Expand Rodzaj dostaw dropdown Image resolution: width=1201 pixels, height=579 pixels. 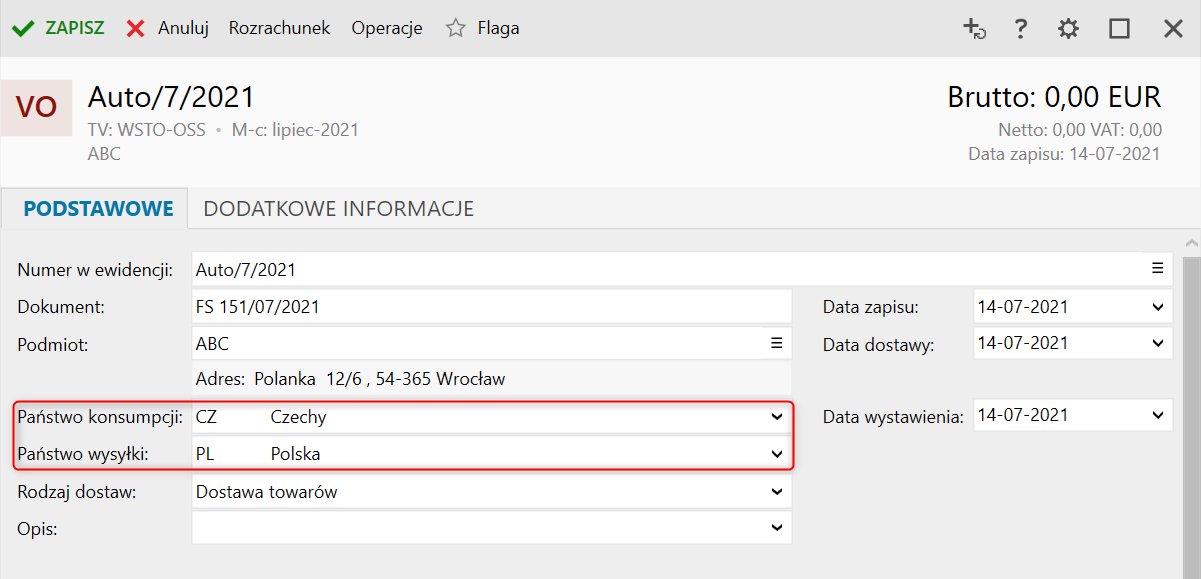click(777, 491)
